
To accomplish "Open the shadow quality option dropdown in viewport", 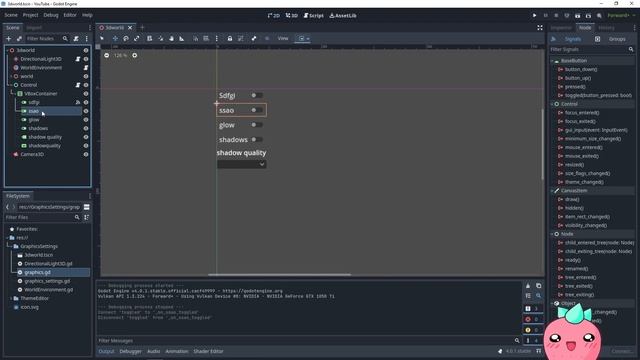I will point(242,164).
